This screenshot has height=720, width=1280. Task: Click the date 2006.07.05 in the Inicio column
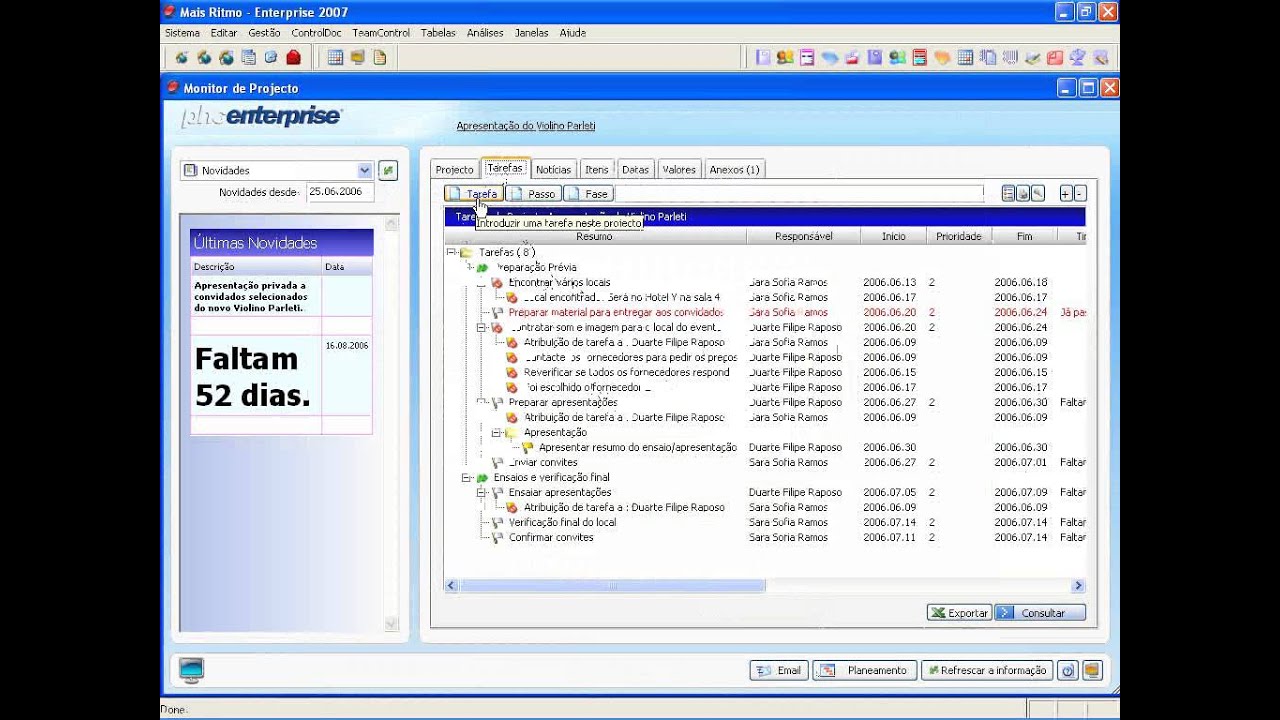tap(889, 492)
